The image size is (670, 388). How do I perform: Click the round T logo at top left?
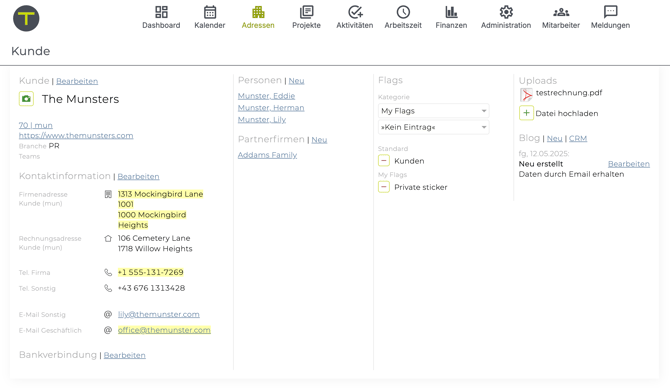click(26, 18)
